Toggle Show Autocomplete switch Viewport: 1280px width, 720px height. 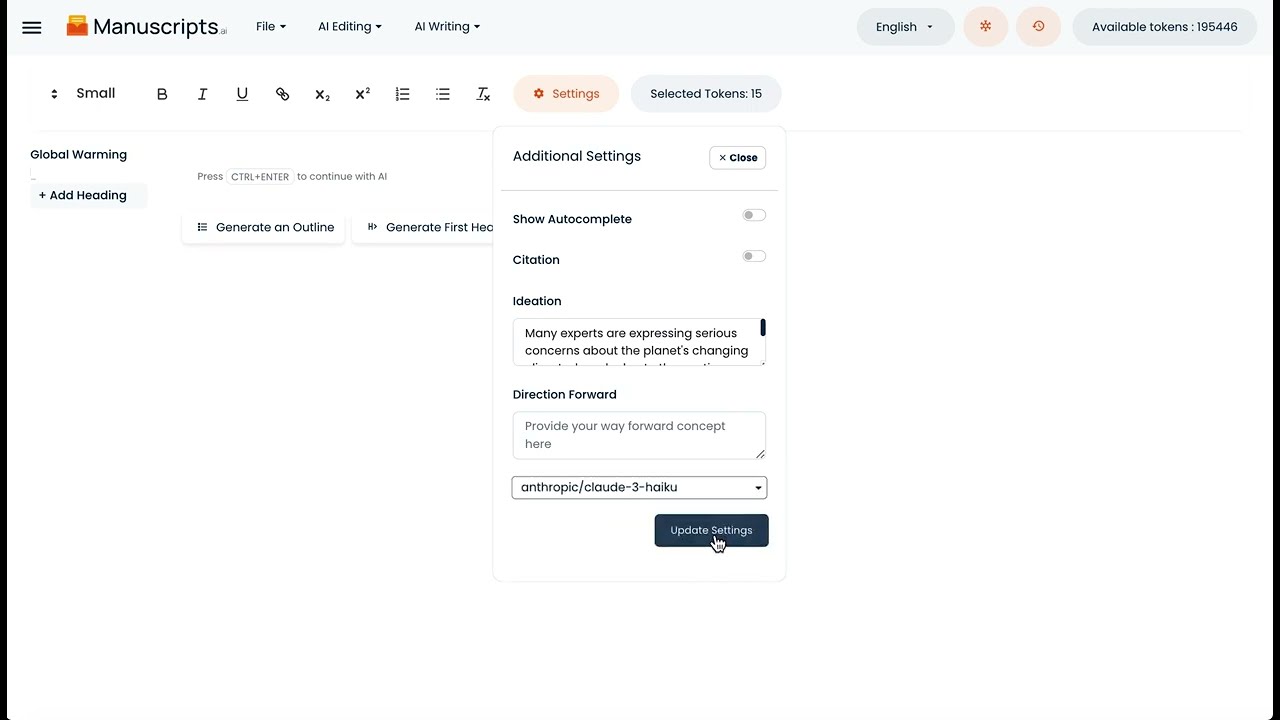pos(754,215)
